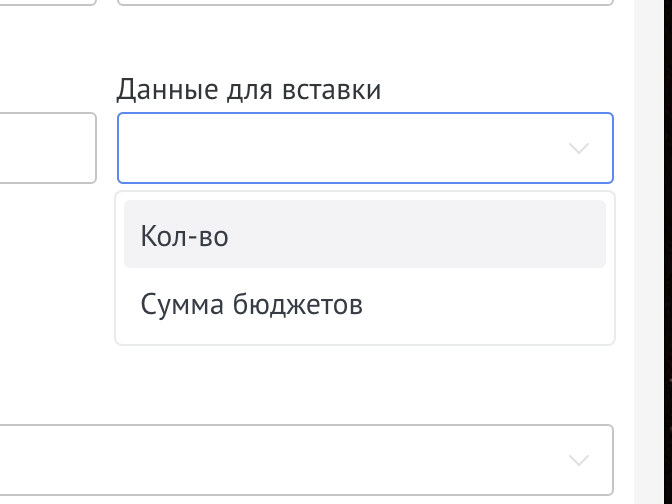Screen dimensions: 672x504
Task: Choose "Сумма бюджетов" from the list
Action: [x=252, y=303]
